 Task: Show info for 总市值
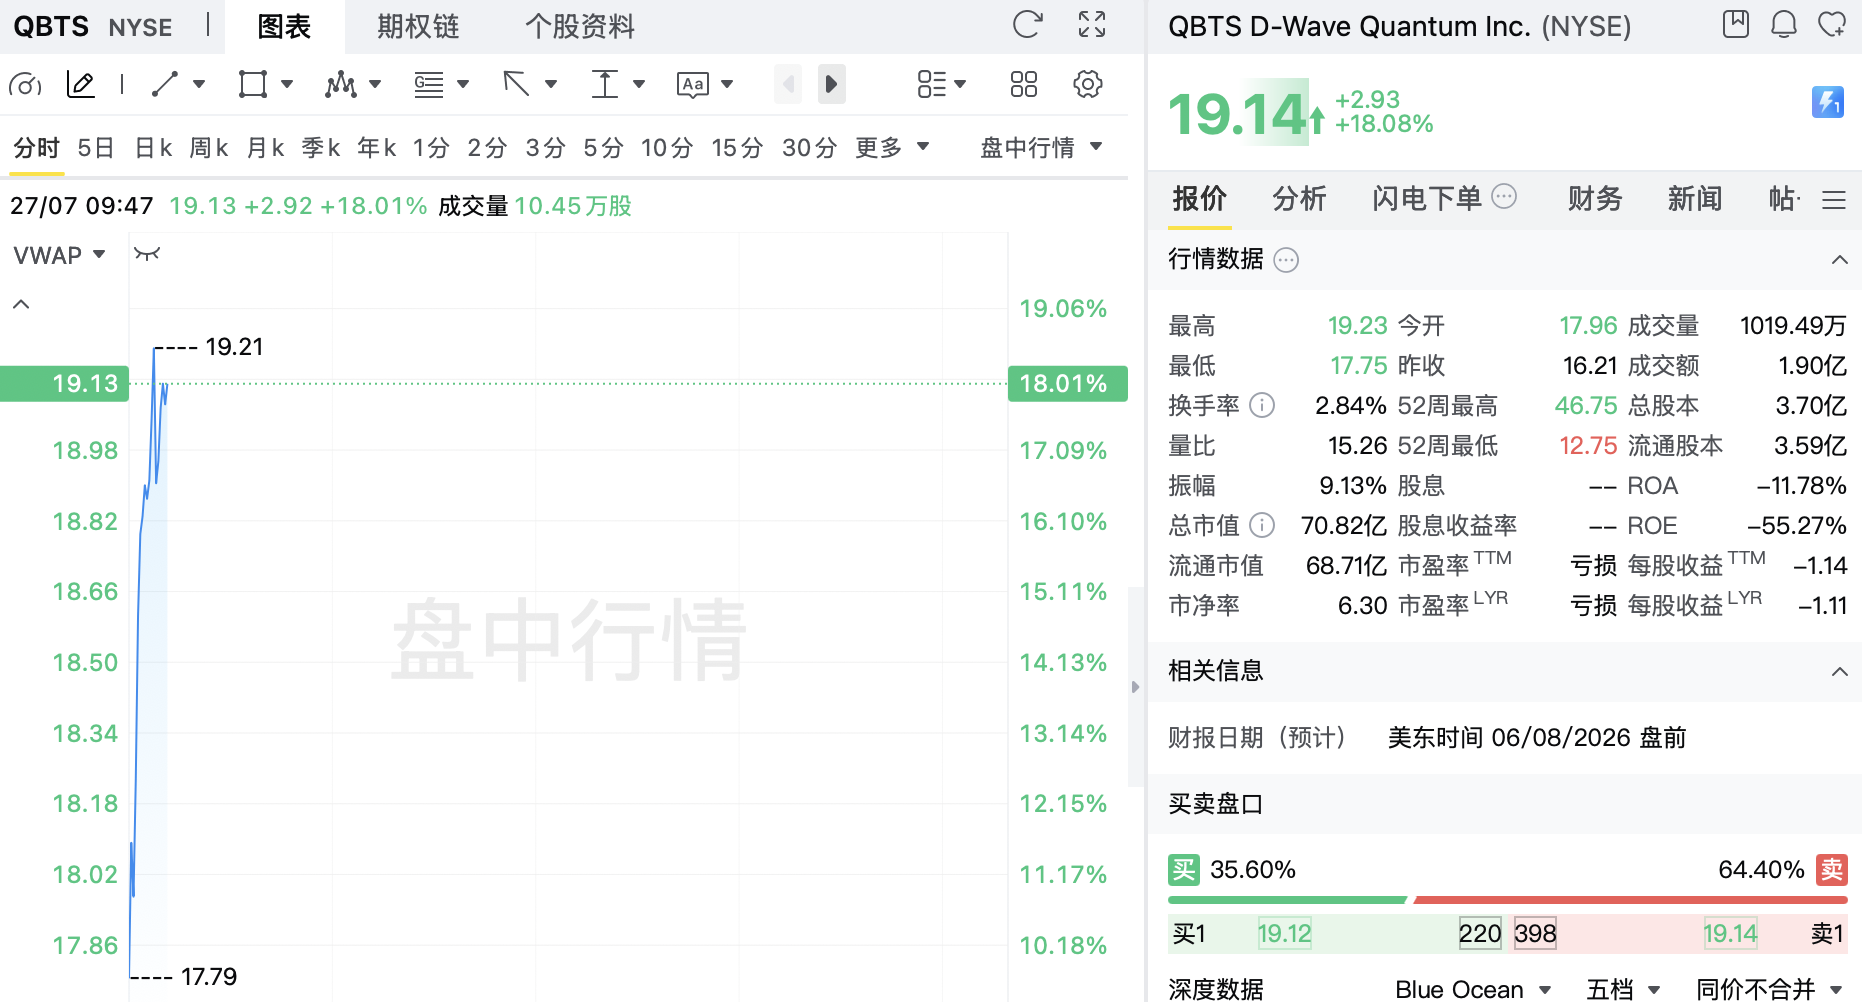coord(1263,525)
